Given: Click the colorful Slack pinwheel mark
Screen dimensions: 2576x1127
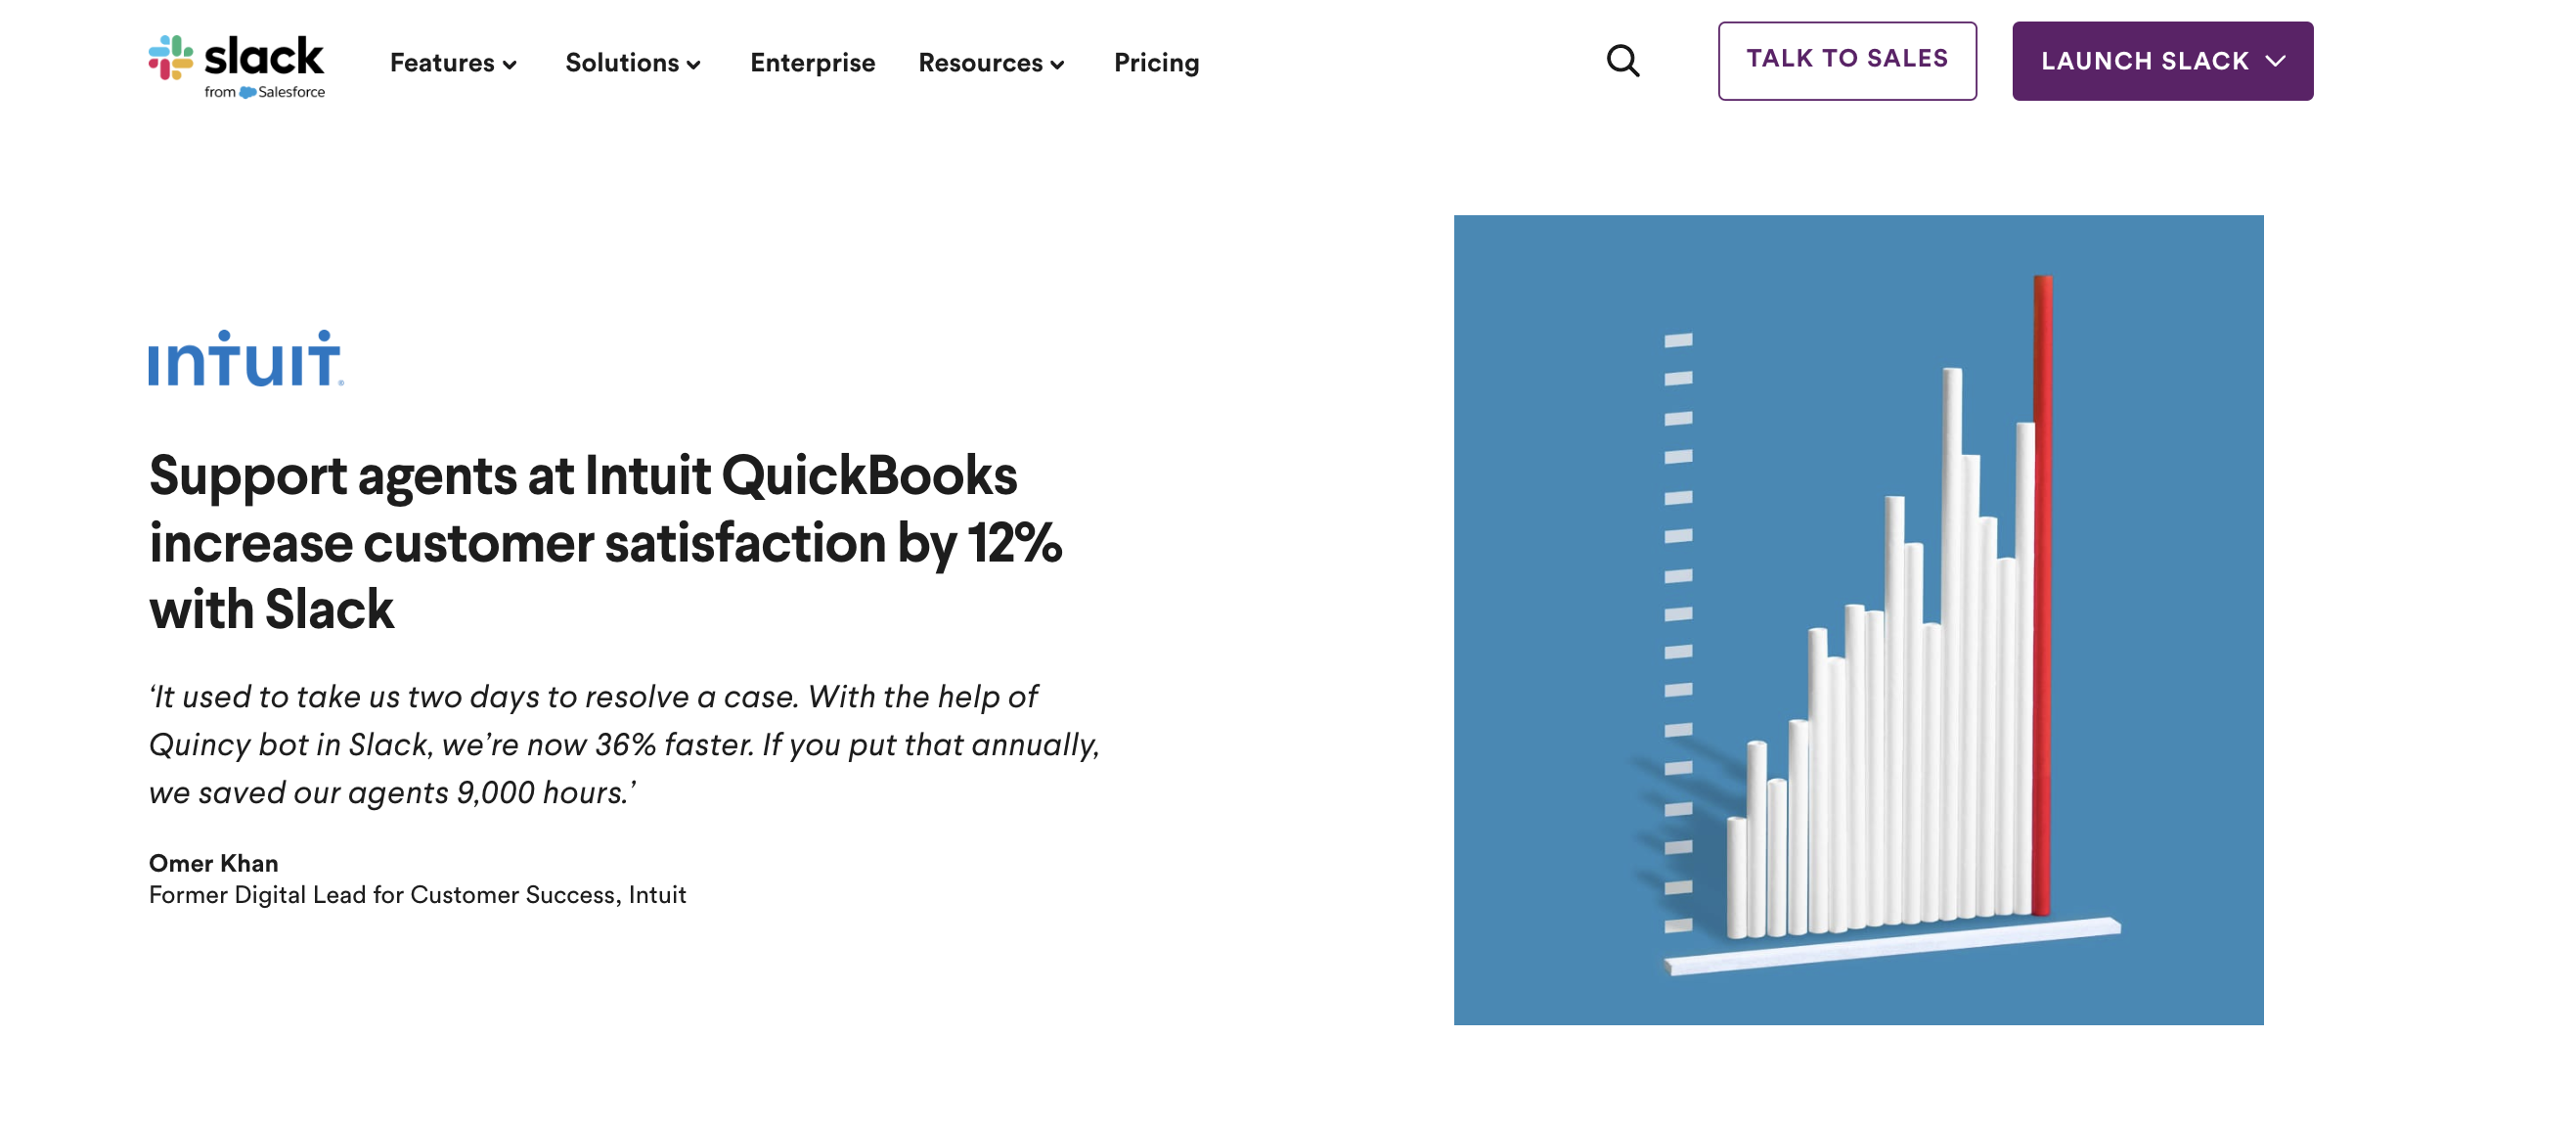Looking at the screenshot, I should pyautogui.click(x=170, y=57).
